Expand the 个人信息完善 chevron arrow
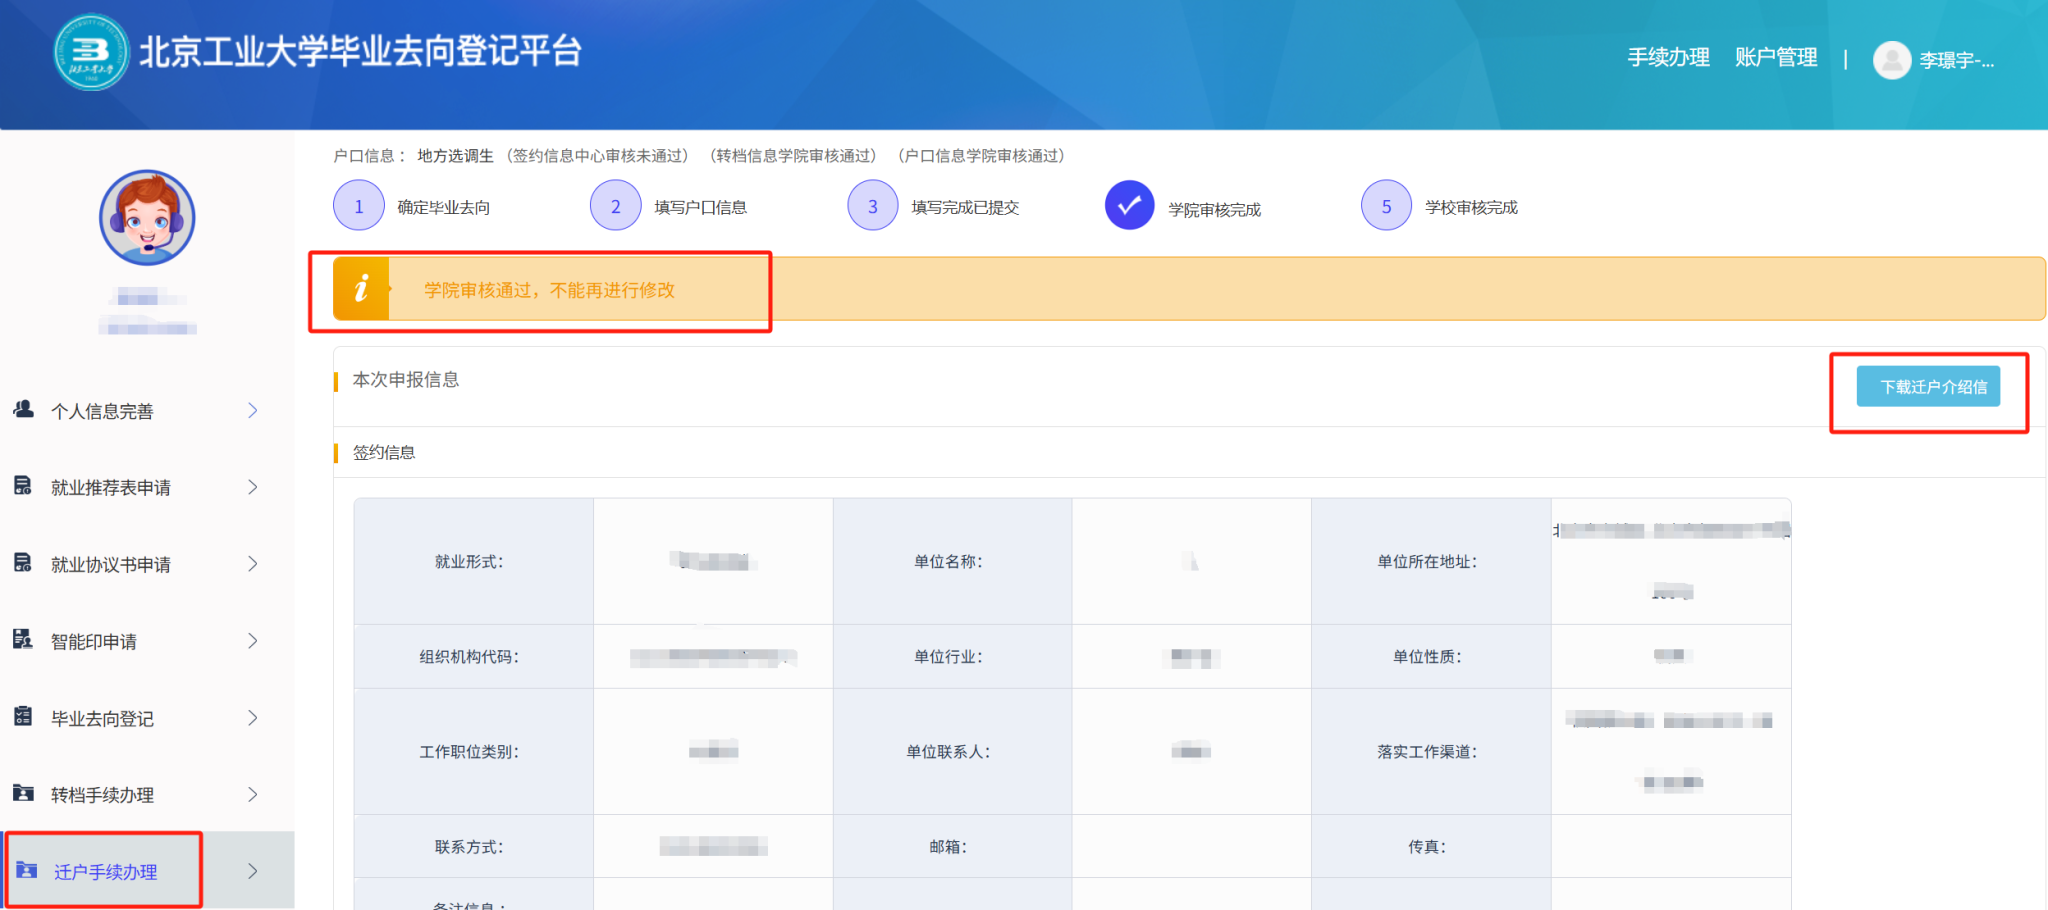This screenshot has width=2048, height=910. point(253,411)
